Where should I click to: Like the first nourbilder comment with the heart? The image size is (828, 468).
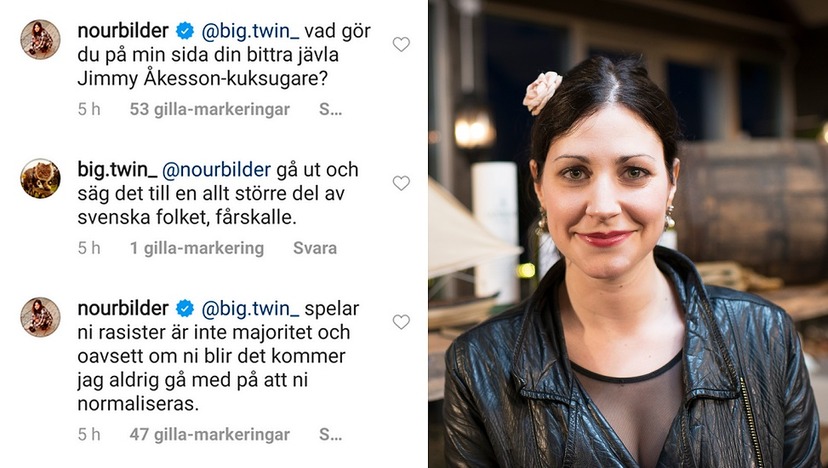[401, 44]
